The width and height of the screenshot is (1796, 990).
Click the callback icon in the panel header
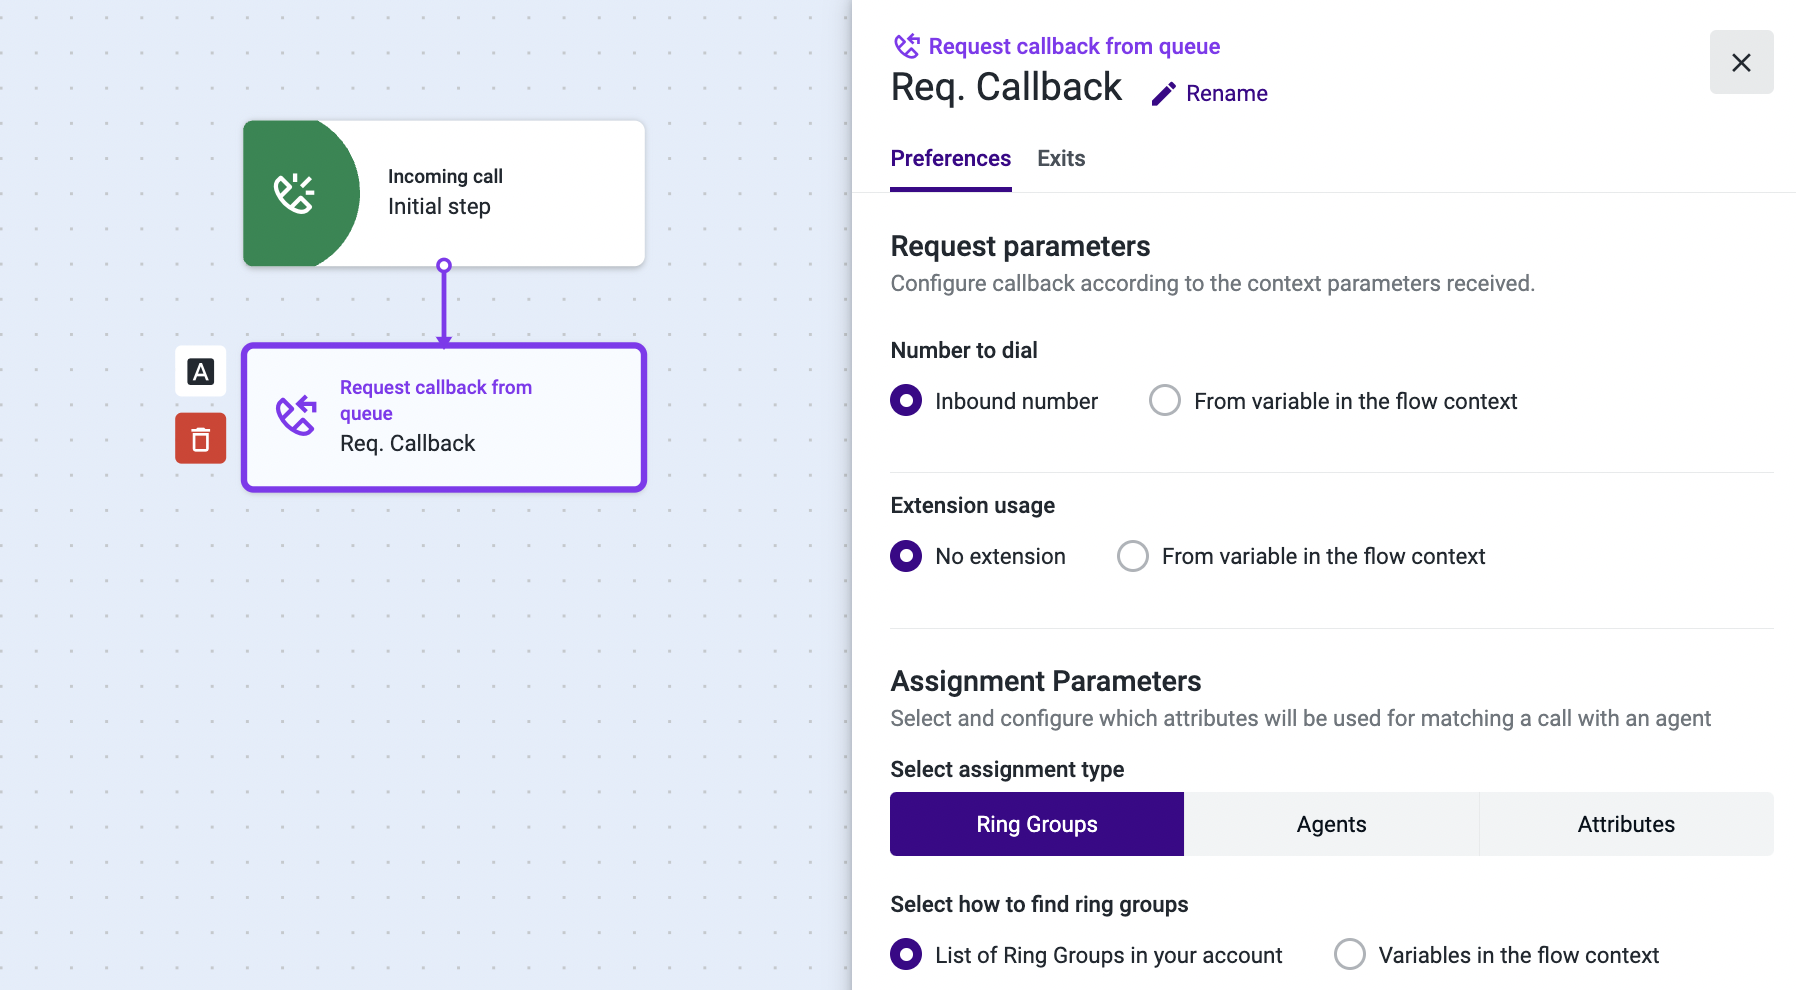click(x=906, y=44)
